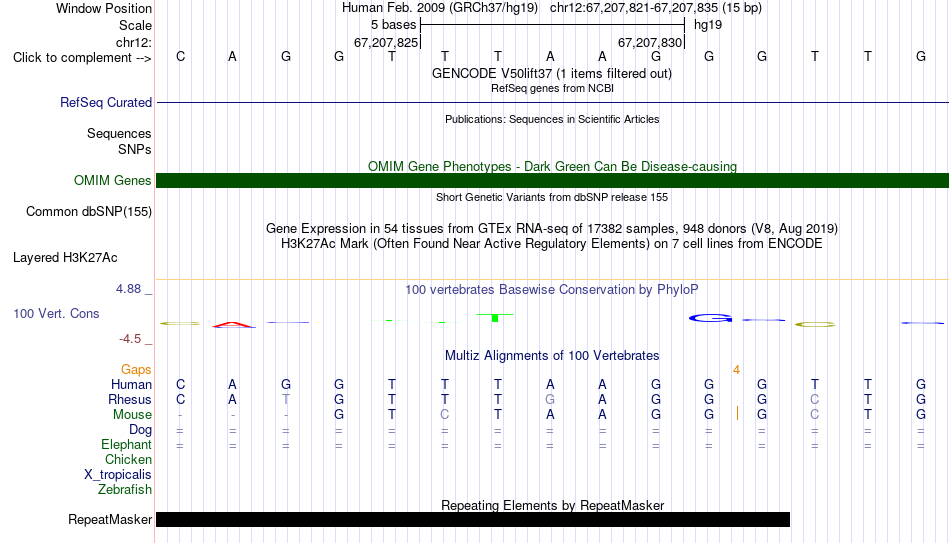The width and height of the screenshot is (950, 543).
Task: Click 'Short Genetic Variants from dbSNP release 155'
Action: [x=552, y=198]
